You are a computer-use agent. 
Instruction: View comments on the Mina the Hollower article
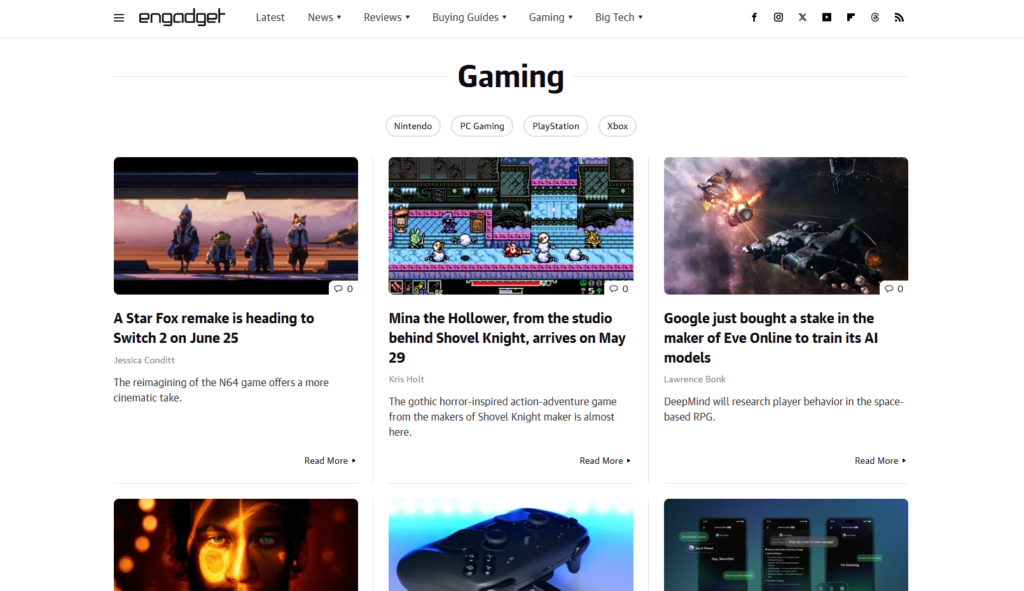(618, 289)
